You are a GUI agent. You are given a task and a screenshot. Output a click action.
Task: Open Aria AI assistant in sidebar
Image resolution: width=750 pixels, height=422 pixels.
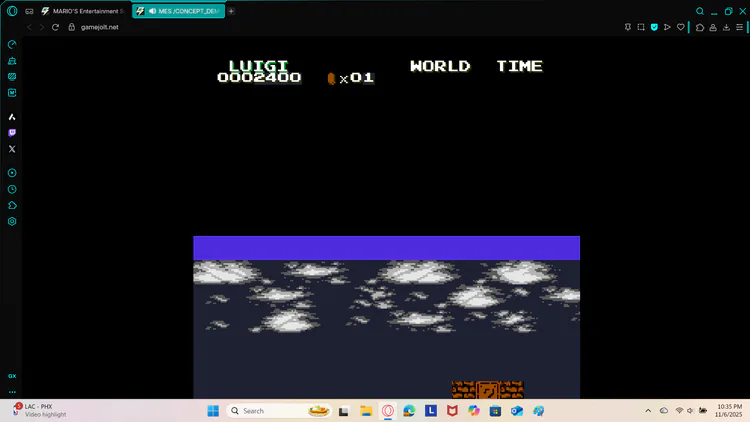coord(12,117)
